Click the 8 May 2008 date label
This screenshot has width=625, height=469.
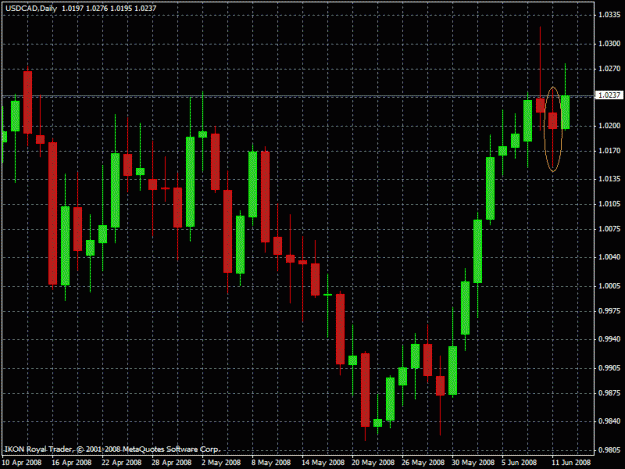(x=271, y=463)
